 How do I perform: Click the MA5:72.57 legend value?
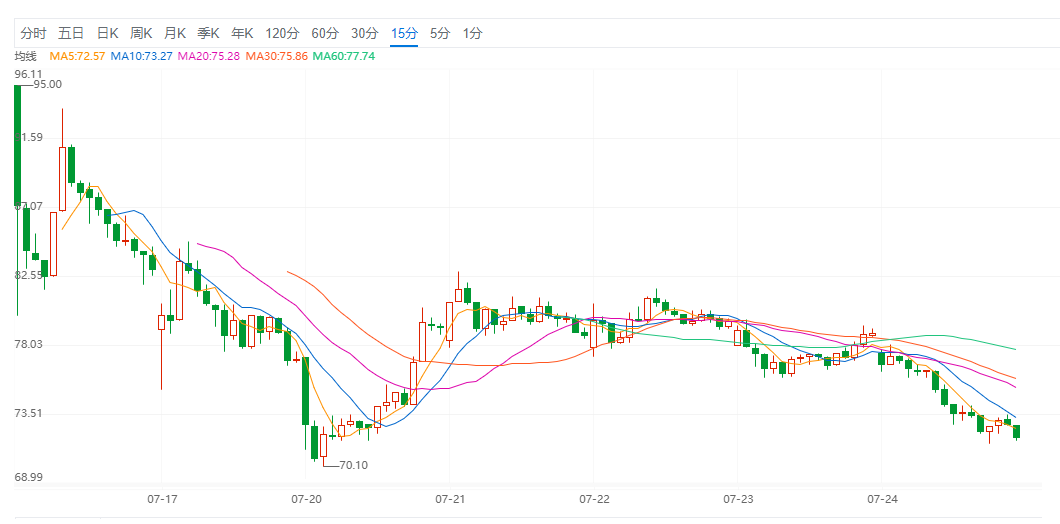[77, 56]
